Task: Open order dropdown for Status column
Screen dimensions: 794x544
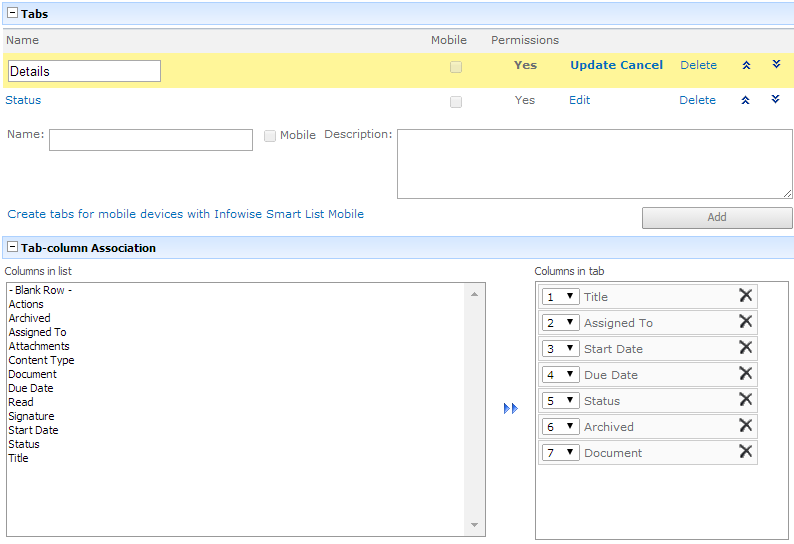Action: [x=561, y=400]
